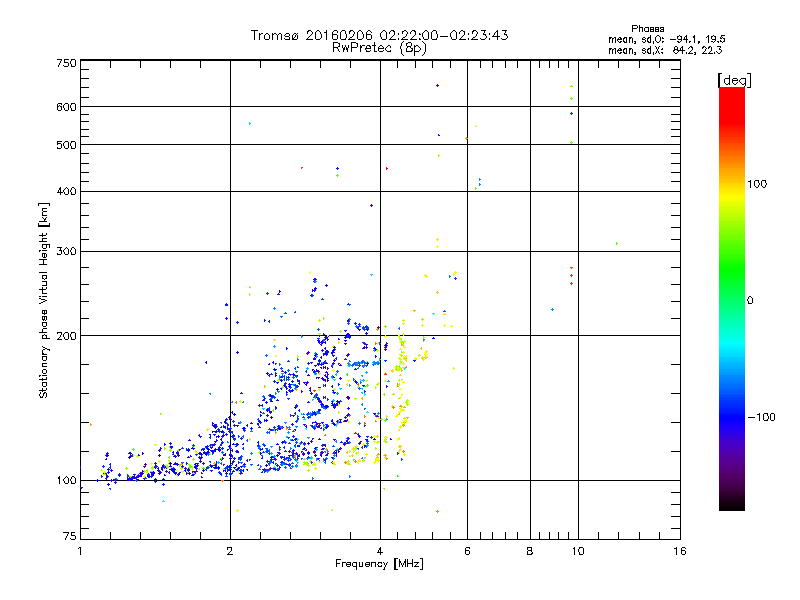
Task: Click the y-axis '500' tick label
Action: point(67,145)
